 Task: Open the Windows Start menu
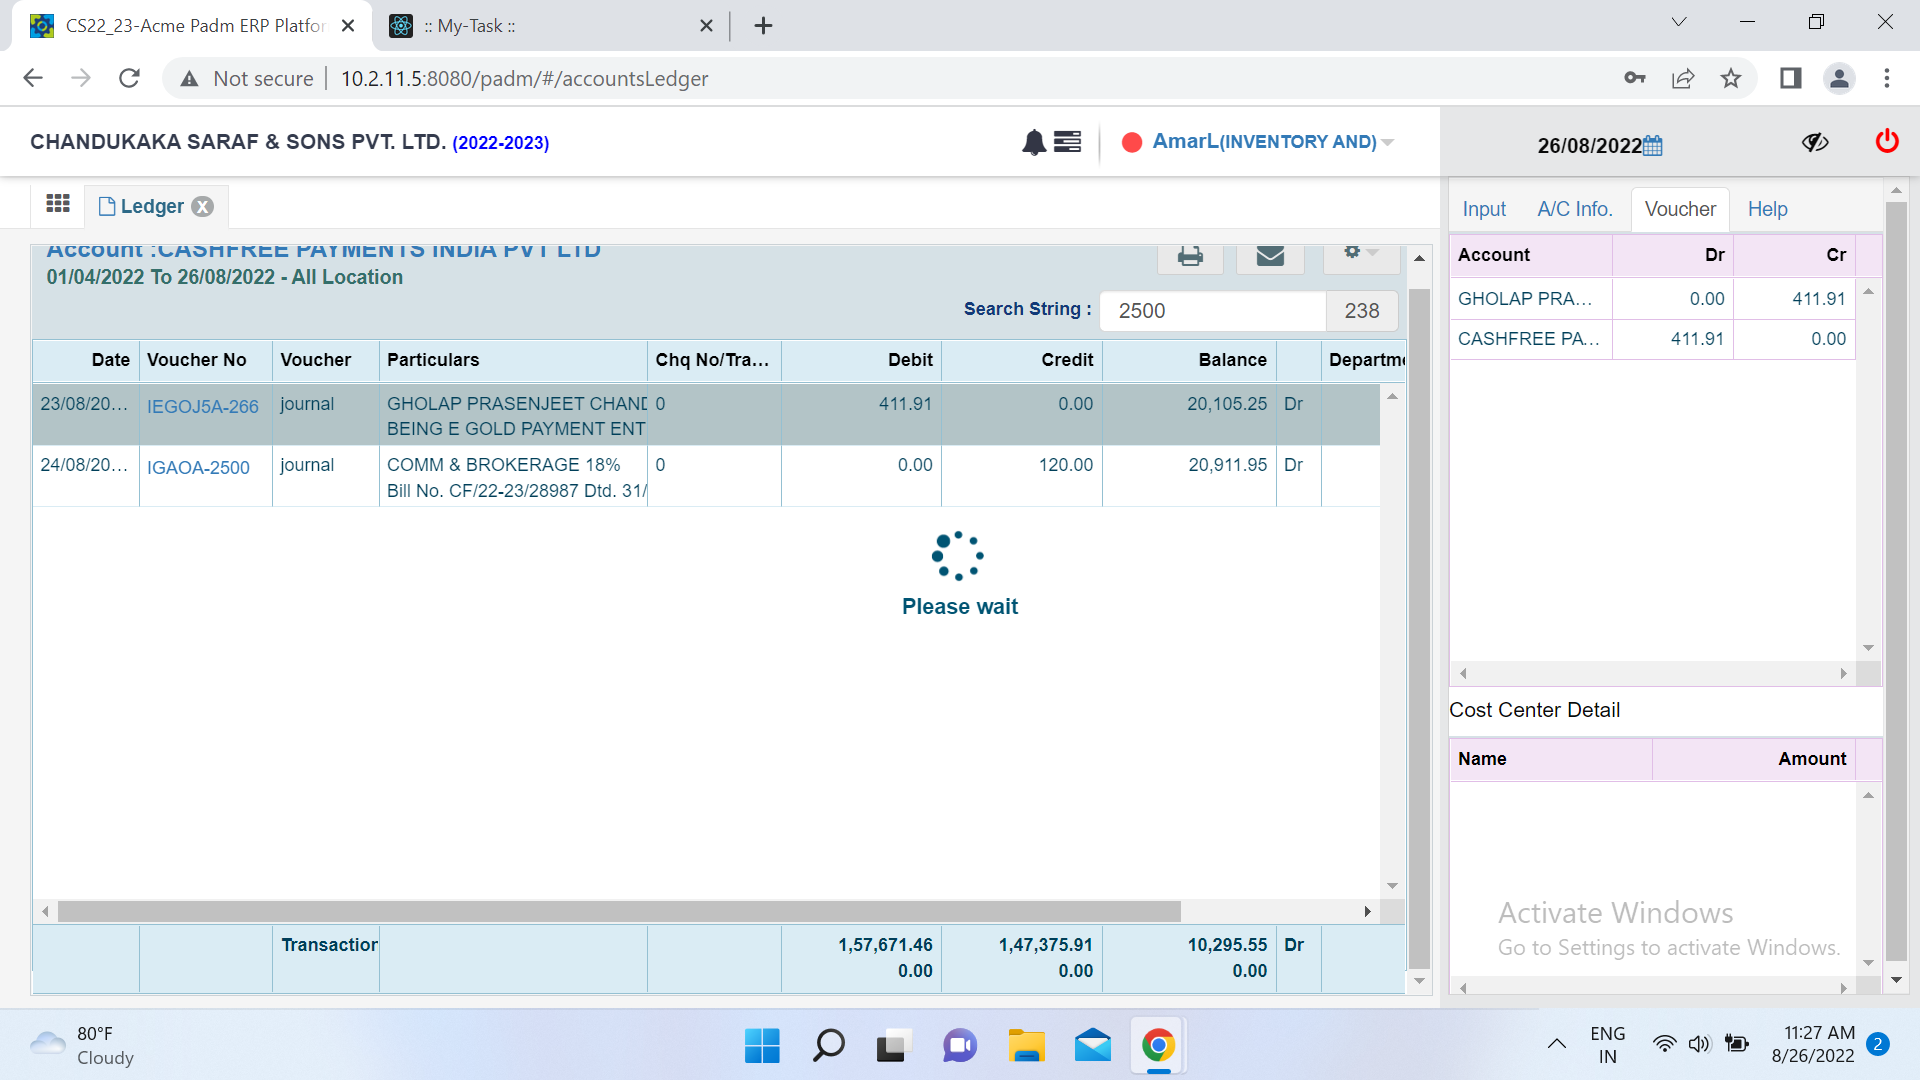pos(762,1046)
